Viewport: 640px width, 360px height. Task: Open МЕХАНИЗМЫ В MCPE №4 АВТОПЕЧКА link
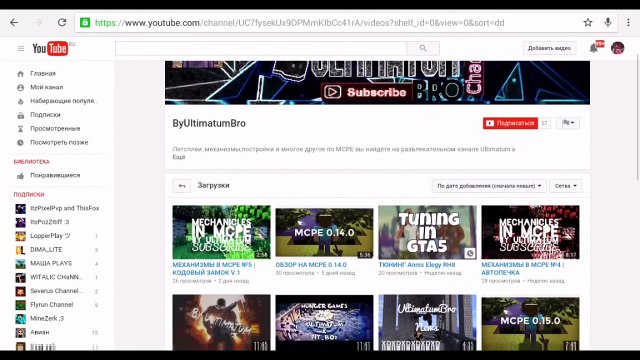click(523, 269)
